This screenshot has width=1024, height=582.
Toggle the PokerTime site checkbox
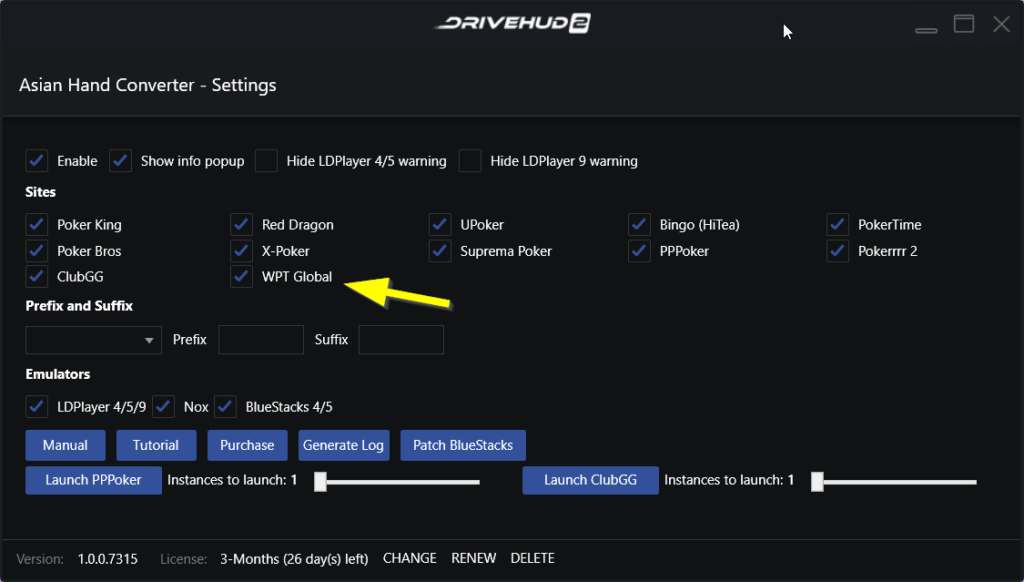pyautogui.click(x=838, y=225)
